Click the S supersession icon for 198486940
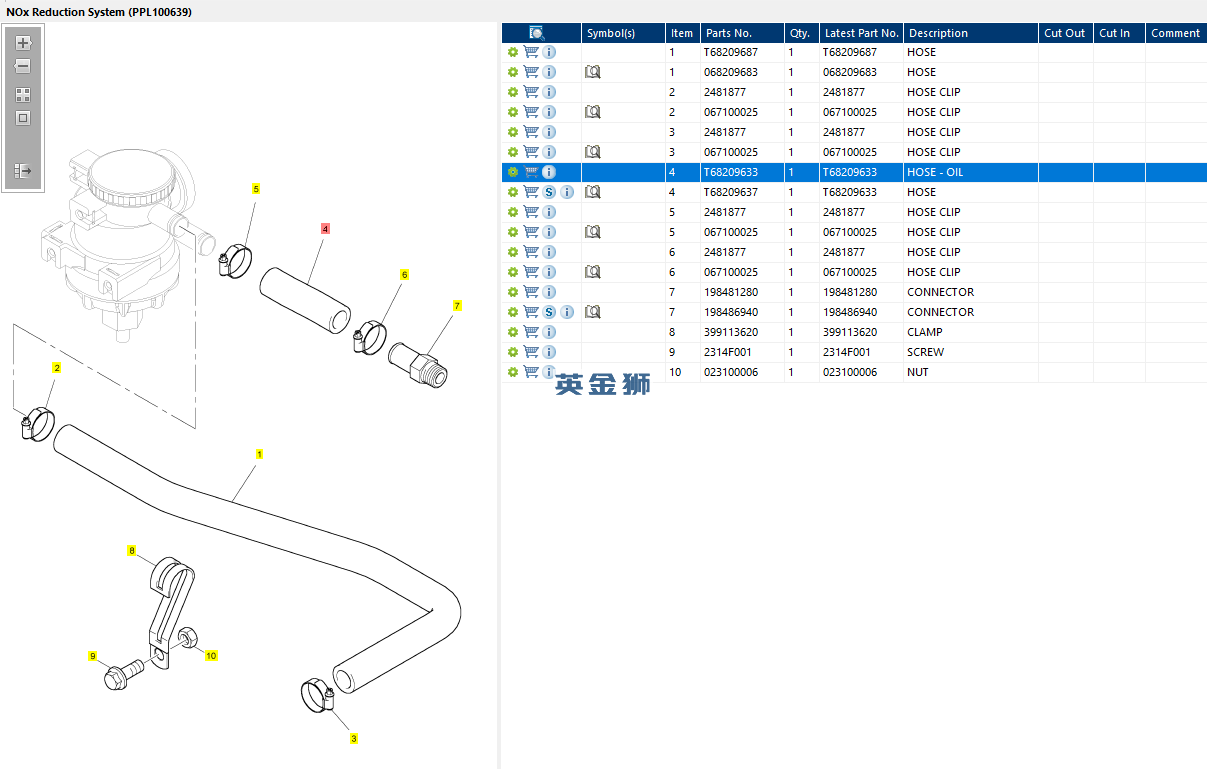The height and width of the screenshot is (769, 1207). pos(549,312)
